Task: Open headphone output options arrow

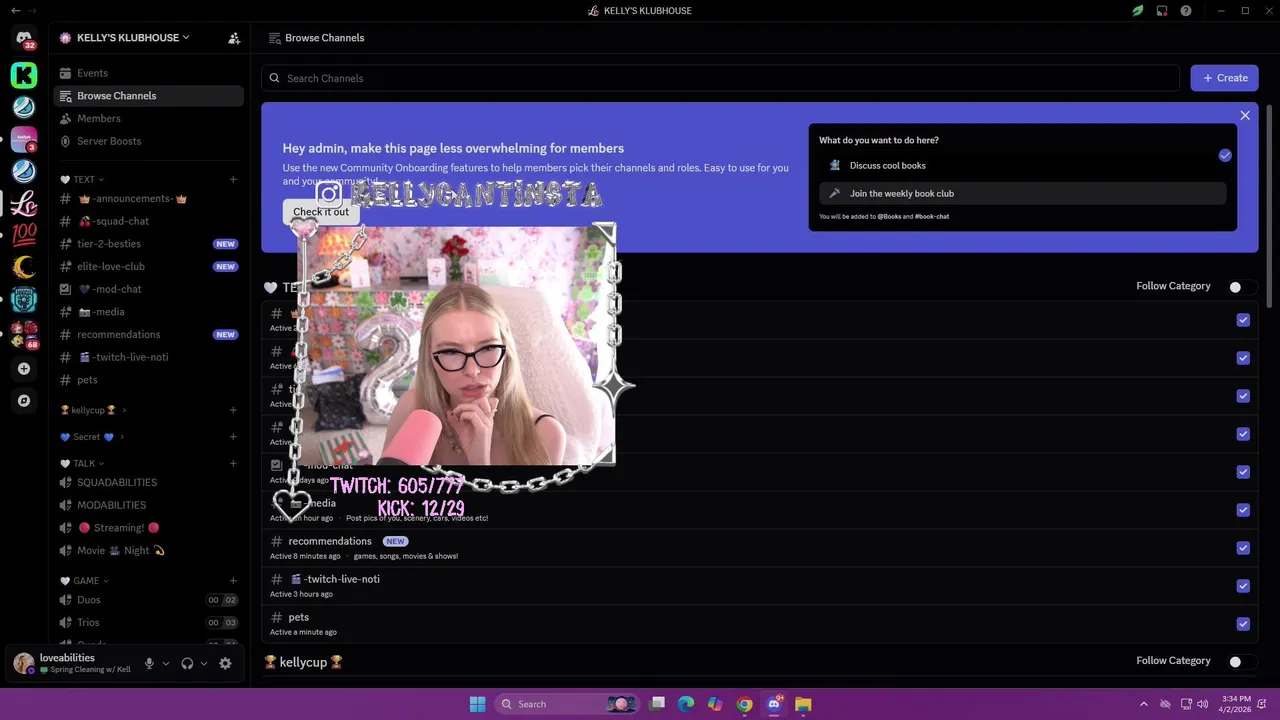Action: (x=204, y=663)
